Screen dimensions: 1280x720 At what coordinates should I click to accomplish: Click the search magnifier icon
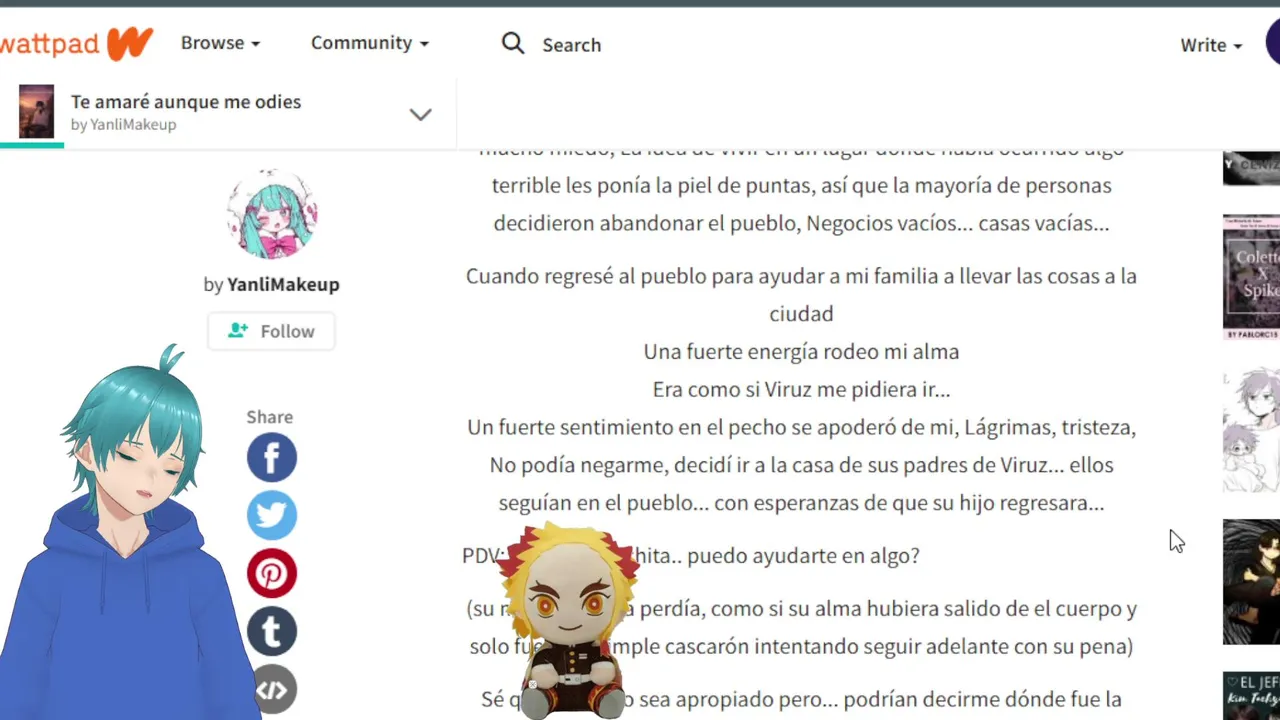(513, 43)
